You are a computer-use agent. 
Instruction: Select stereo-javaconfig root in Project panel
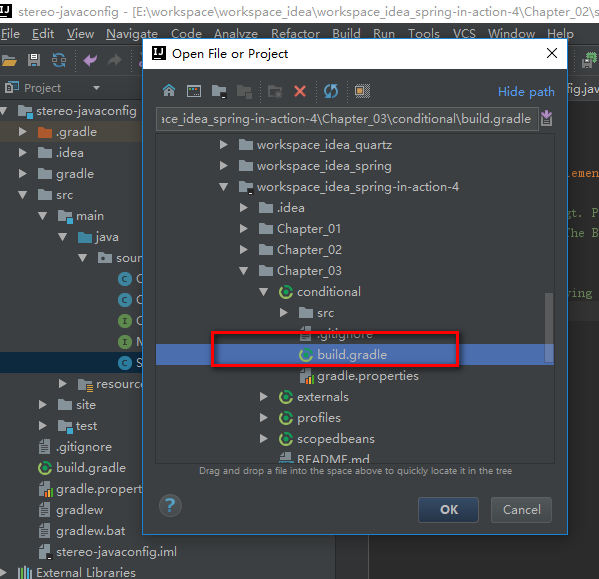click(x=86, y=111)
